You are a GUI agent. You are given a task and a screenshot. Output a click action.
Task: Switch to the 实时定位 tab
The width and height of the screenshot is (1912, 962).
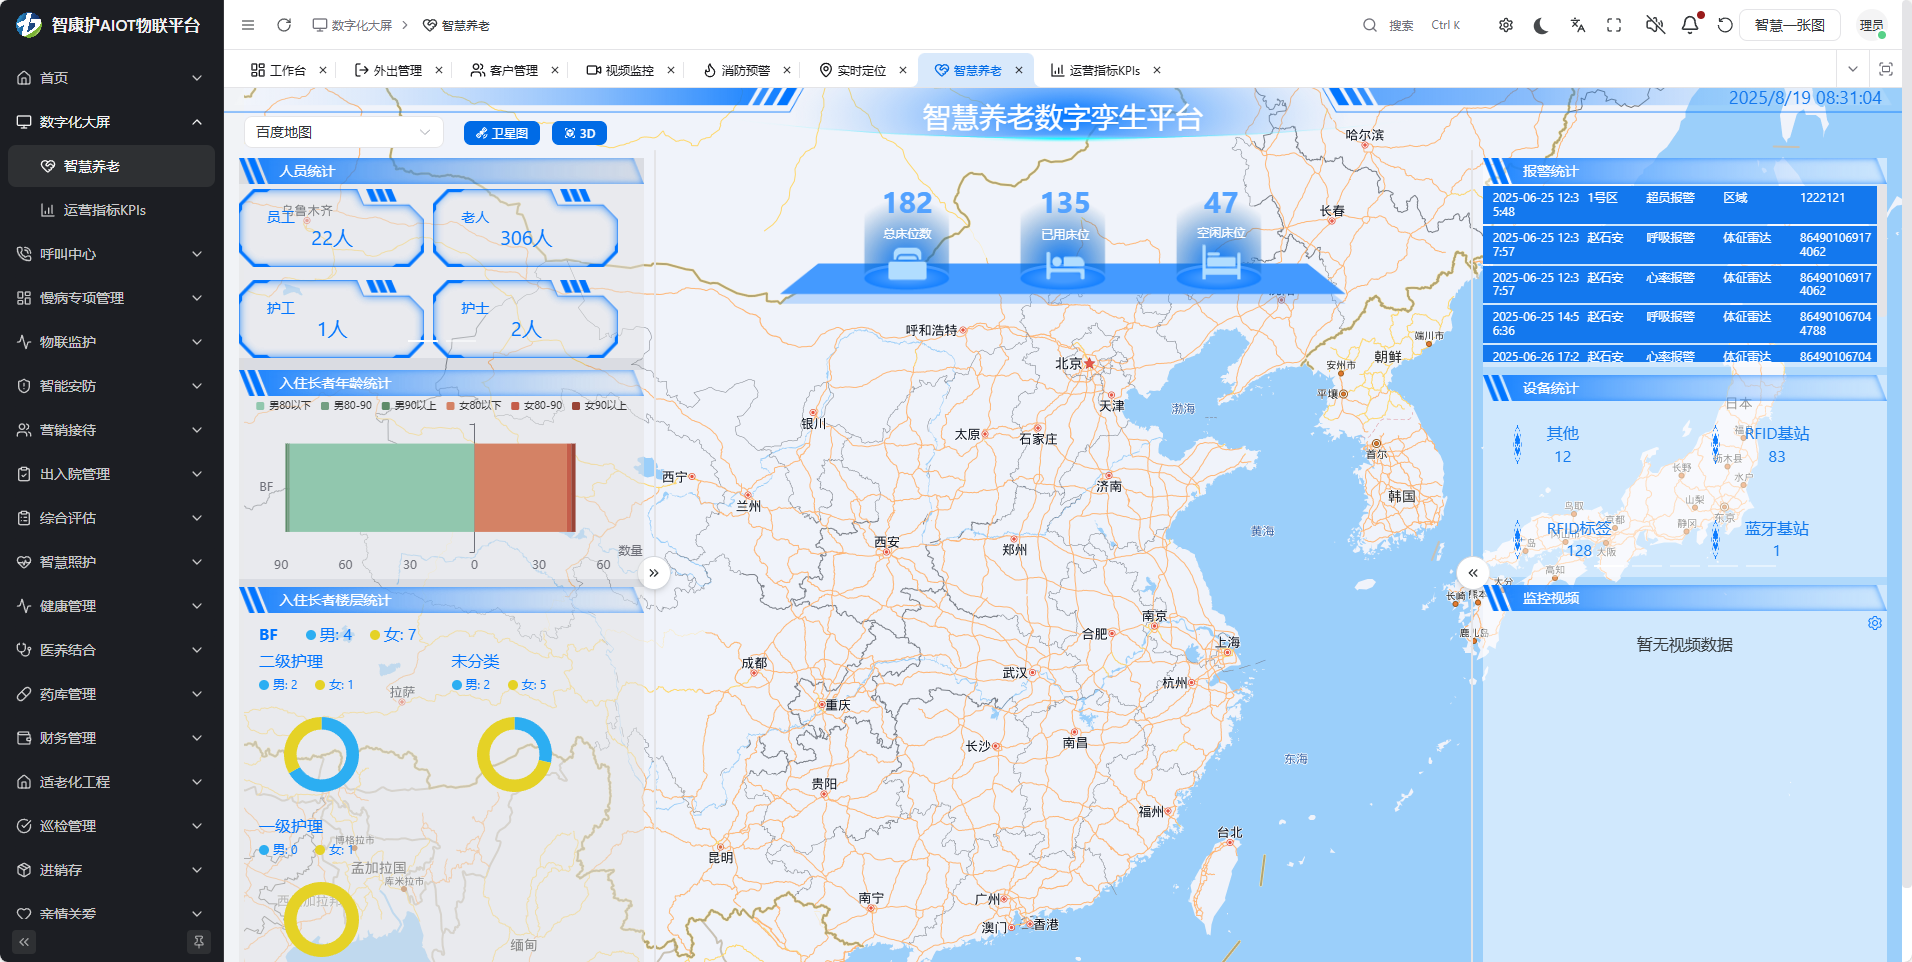[853, 70]
